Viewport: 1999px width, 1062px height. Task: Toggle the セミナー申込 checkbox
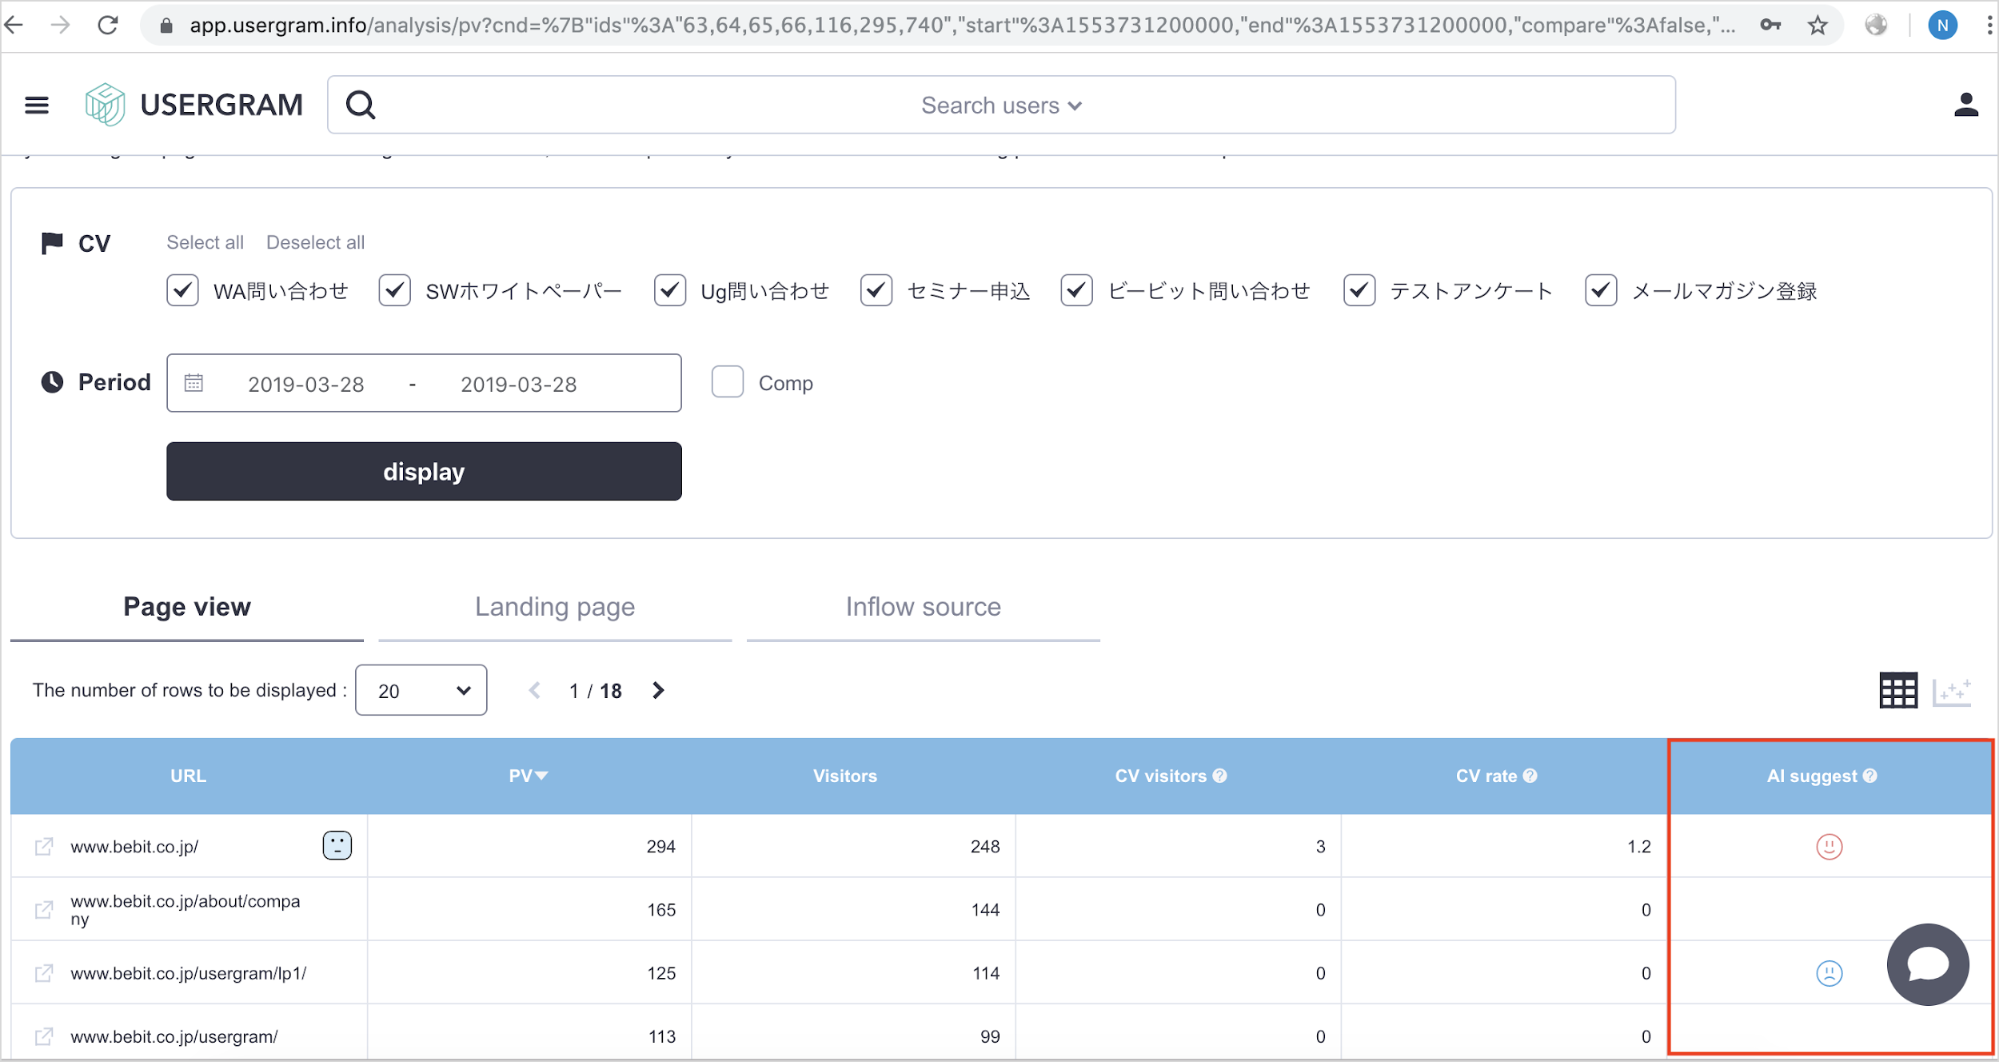point(876,291)
